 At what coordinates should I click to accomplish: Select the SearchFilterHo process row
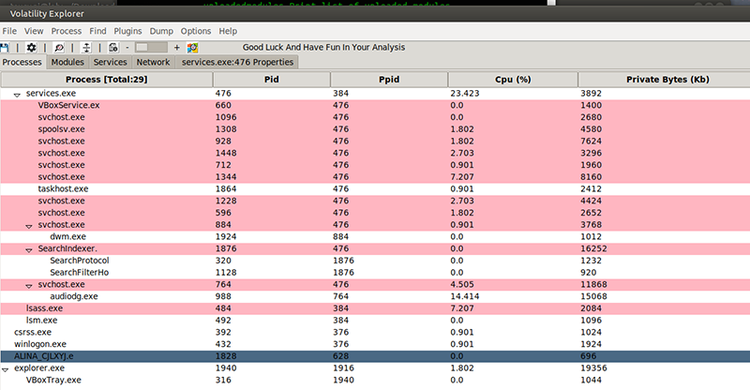(x=375, y=273)
